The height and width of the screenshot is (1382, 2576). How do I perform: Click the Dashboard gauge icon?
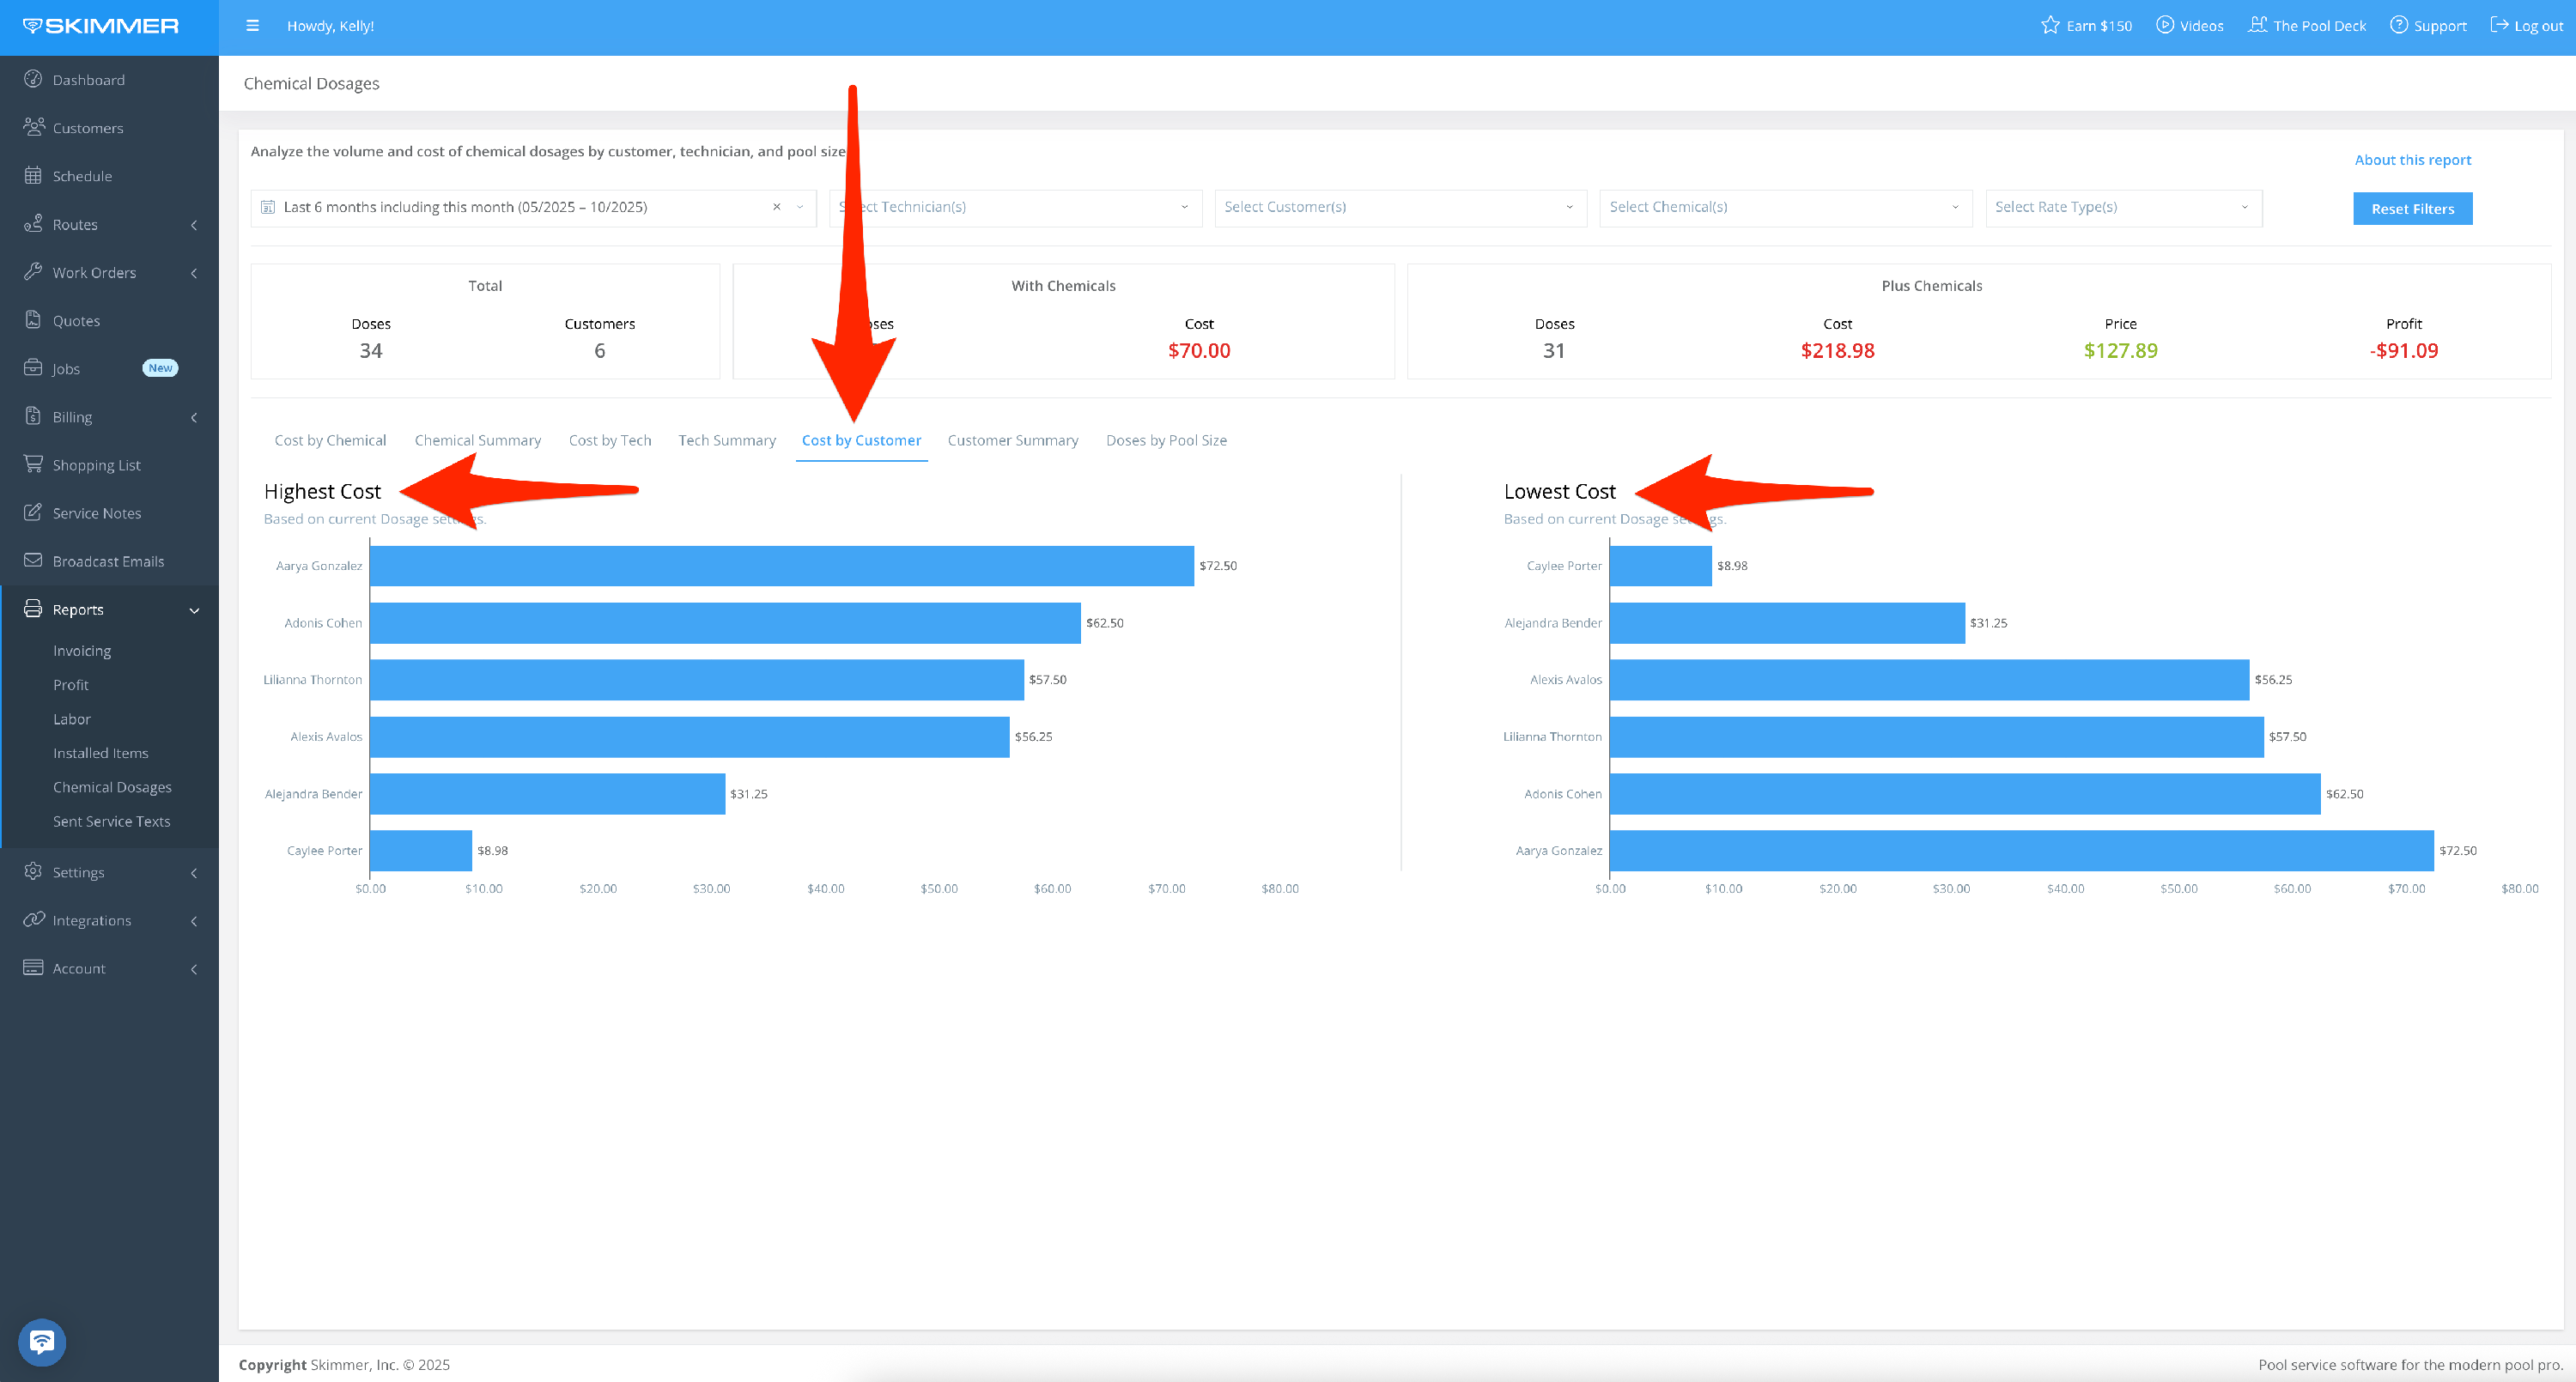tap(33, 79)
